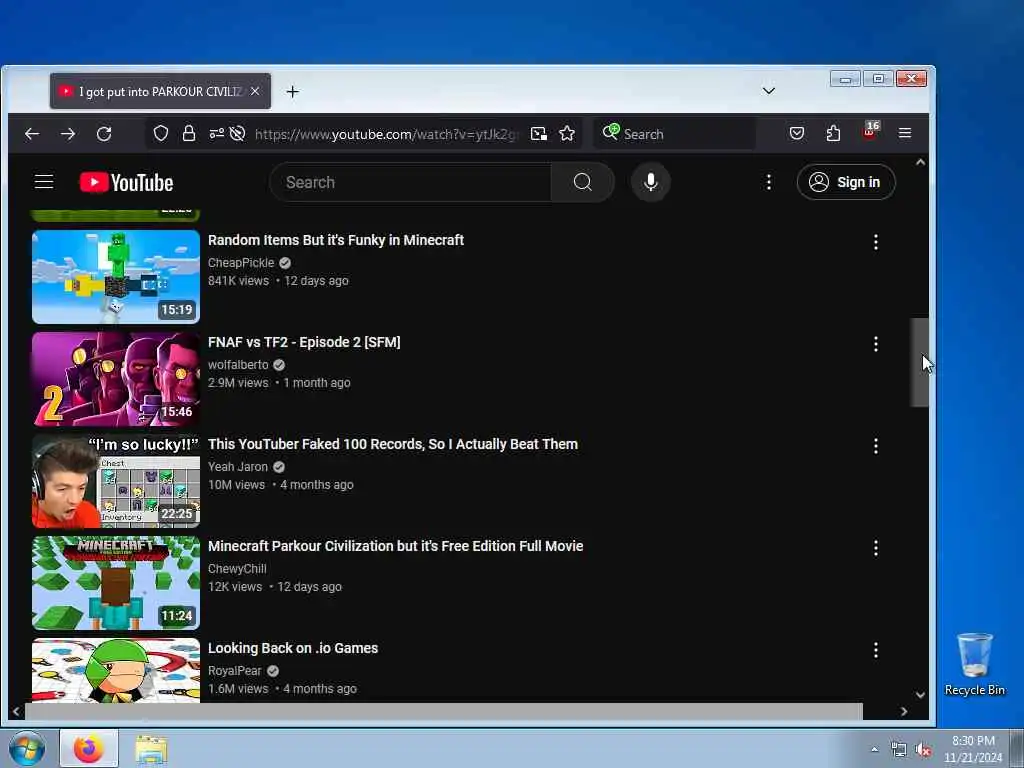Open Firefox application hamburger menu
The width and height of the screenshot is (1024, 768).
tap(904, 133)
